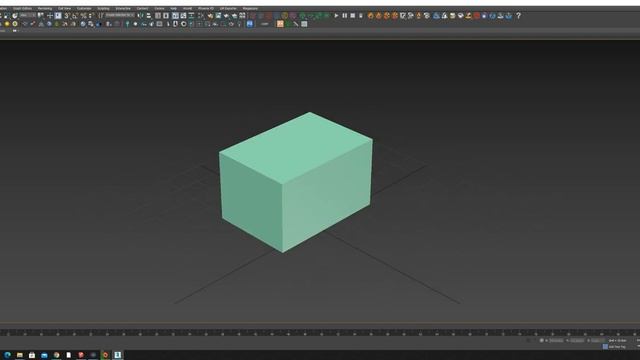The width and height of the screenshot is (640, 360).
Task: Toggle the 3D Snaps button
Action: pos(67,16)
